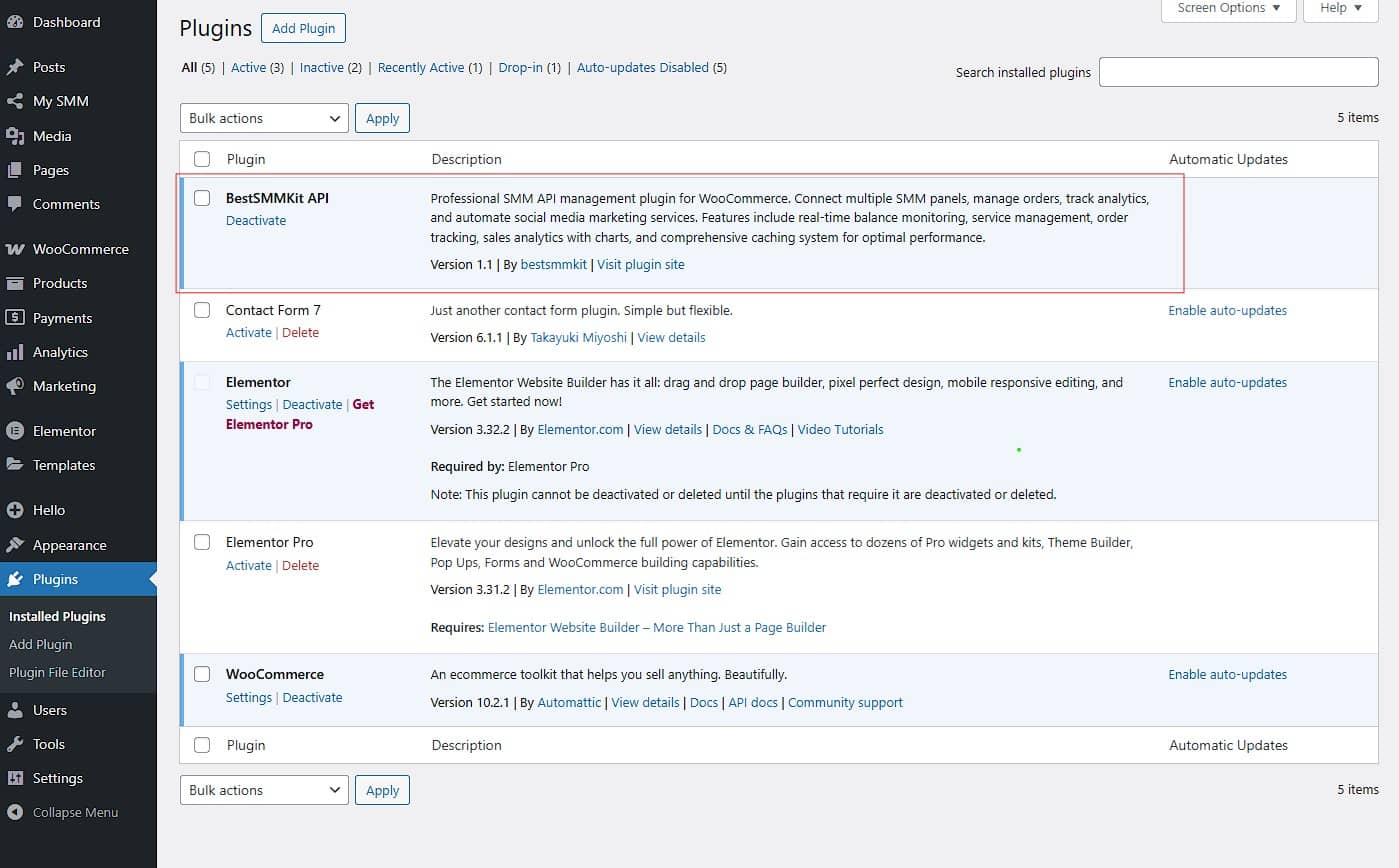Click the Search installed plugins field
This screenshot has height=868, width=1399.
click(x=1238, y=72)
